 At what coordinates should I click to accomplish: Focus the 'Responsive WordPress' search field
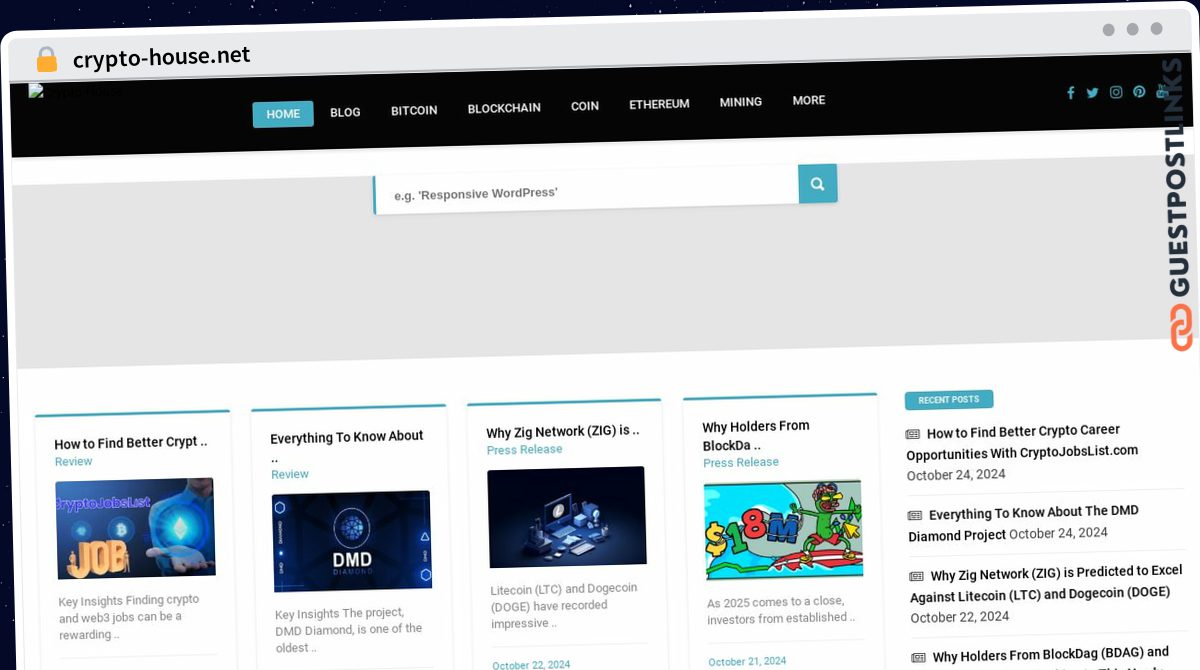point(586,192)
